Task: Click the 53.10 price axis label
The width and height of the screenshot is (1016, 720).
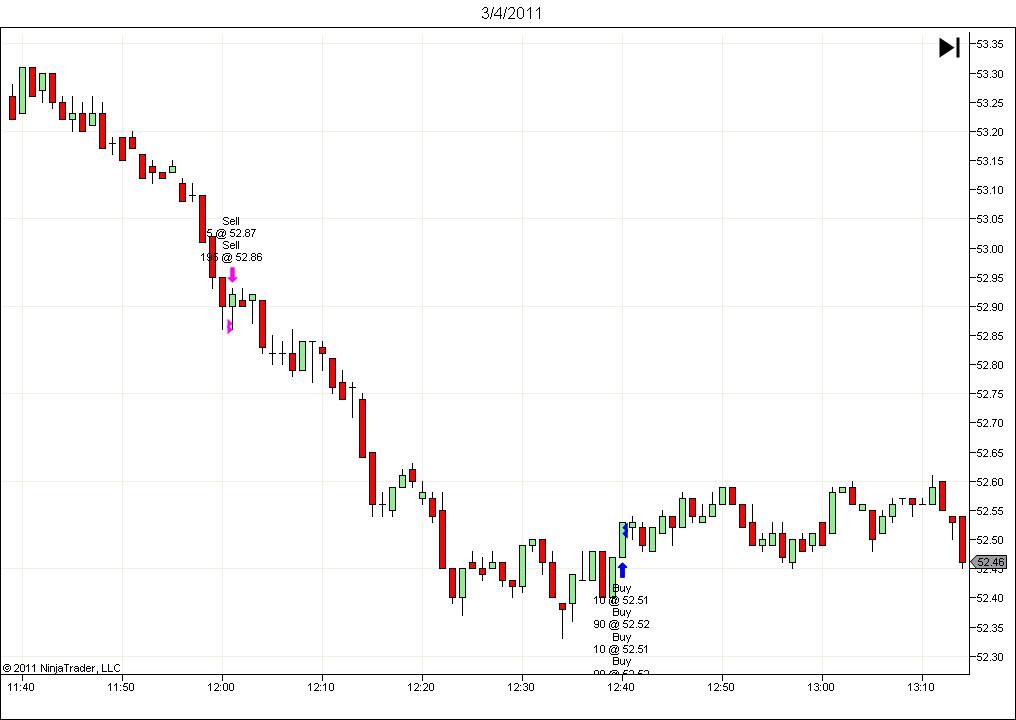Action: (x=989, y=190)
